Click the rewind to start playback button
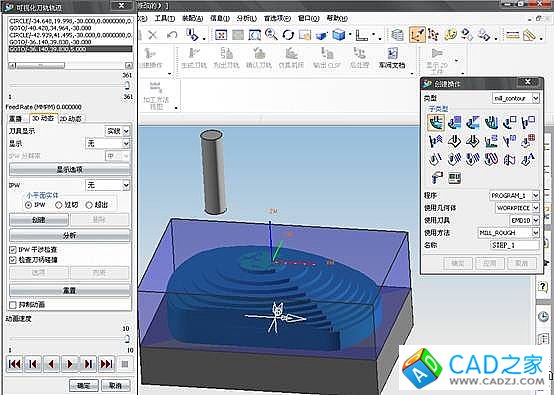The width and height of the screenshot is (554, 395). 14,364
